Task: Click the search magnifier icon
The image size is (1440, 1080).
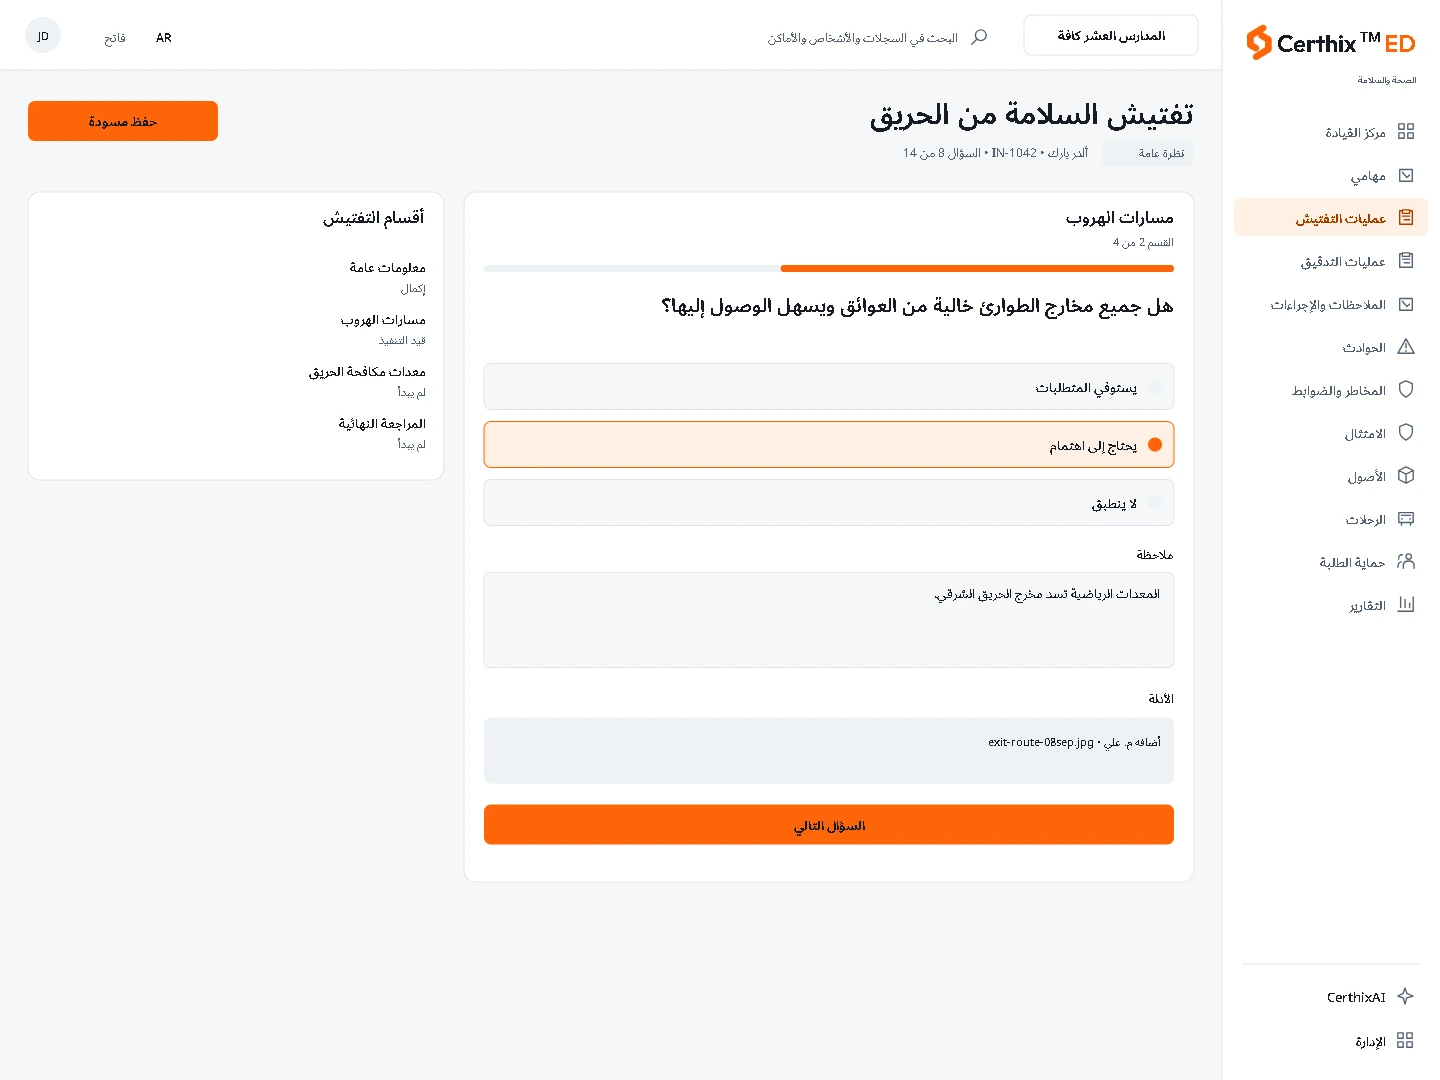Action: pyautogui.click(x=979, y=36)
